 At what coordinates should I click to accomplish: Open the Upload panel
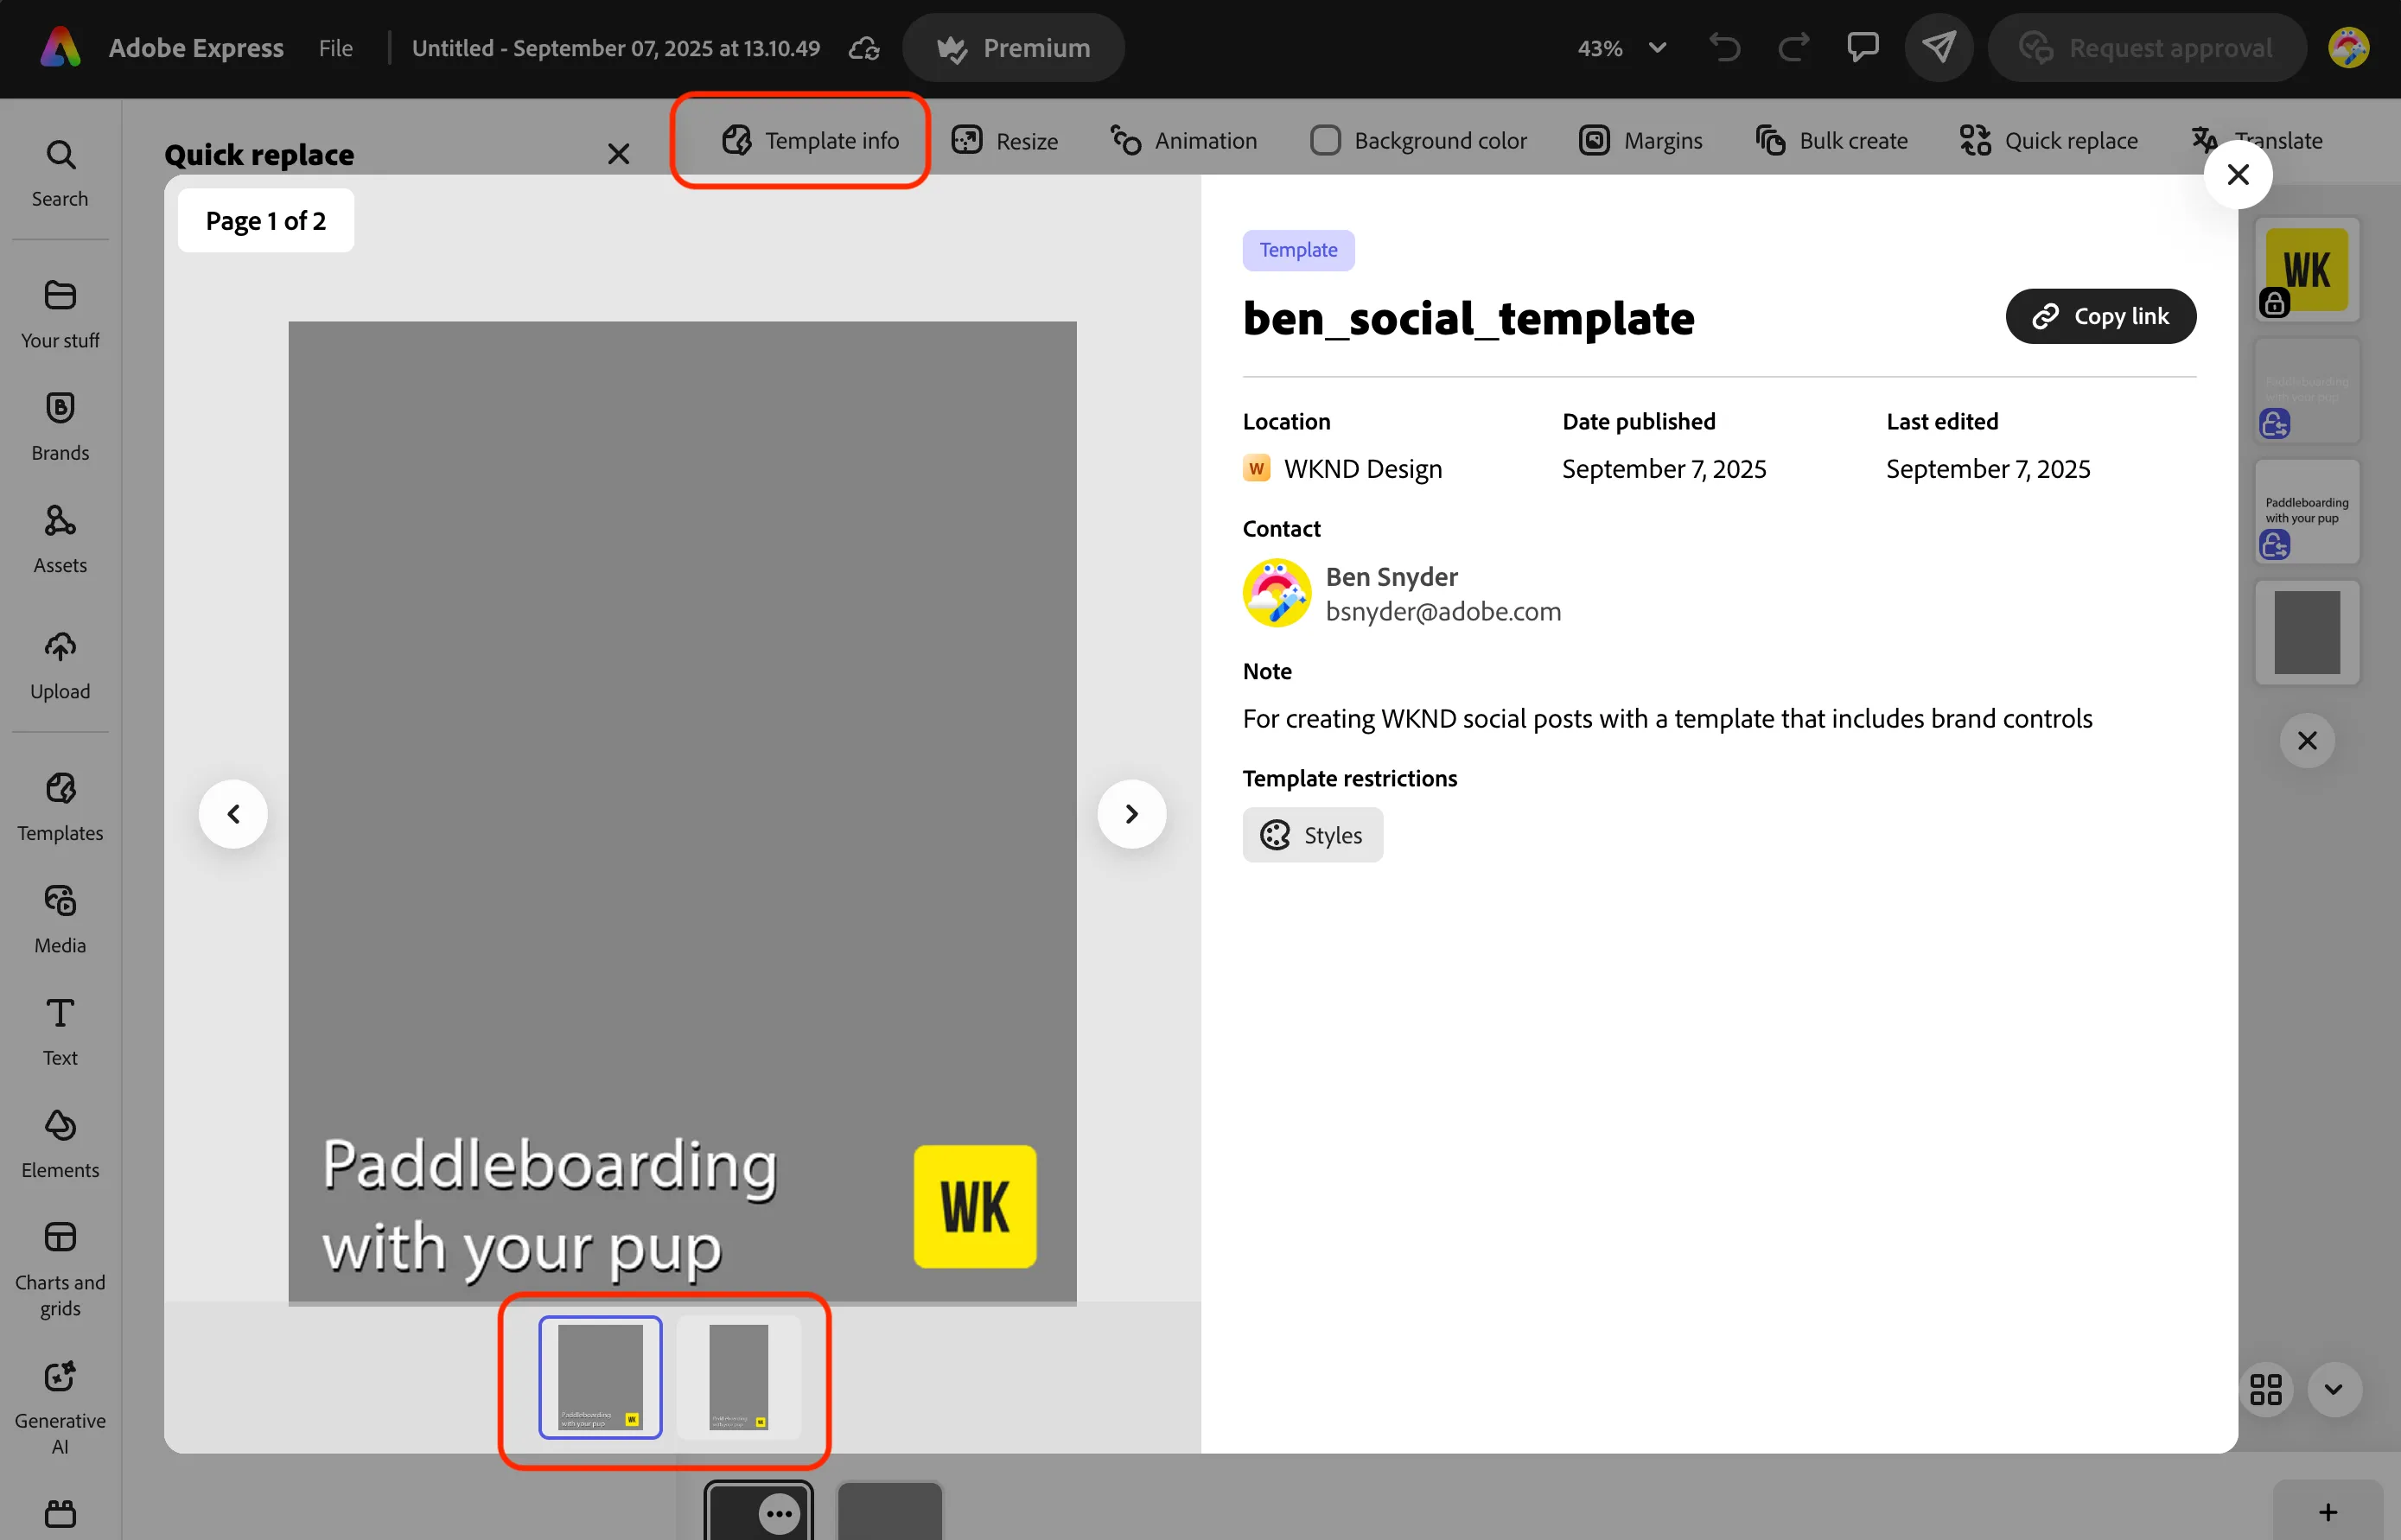click(x=60, y=665)
